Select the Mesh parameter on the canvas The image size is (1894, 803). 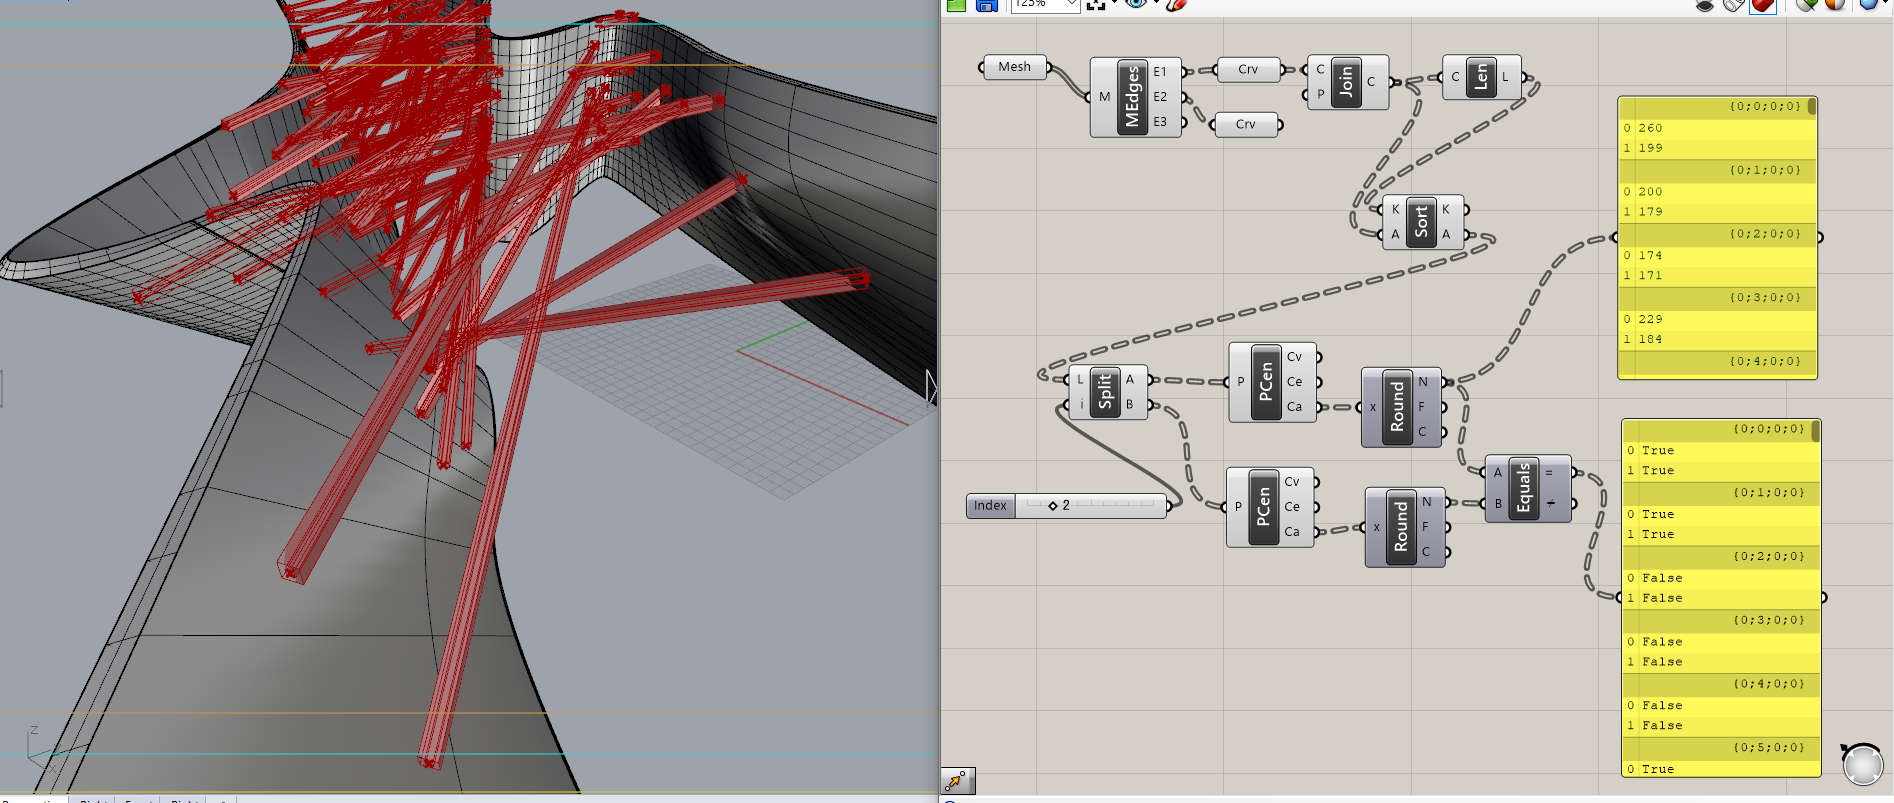[1014, 67]
